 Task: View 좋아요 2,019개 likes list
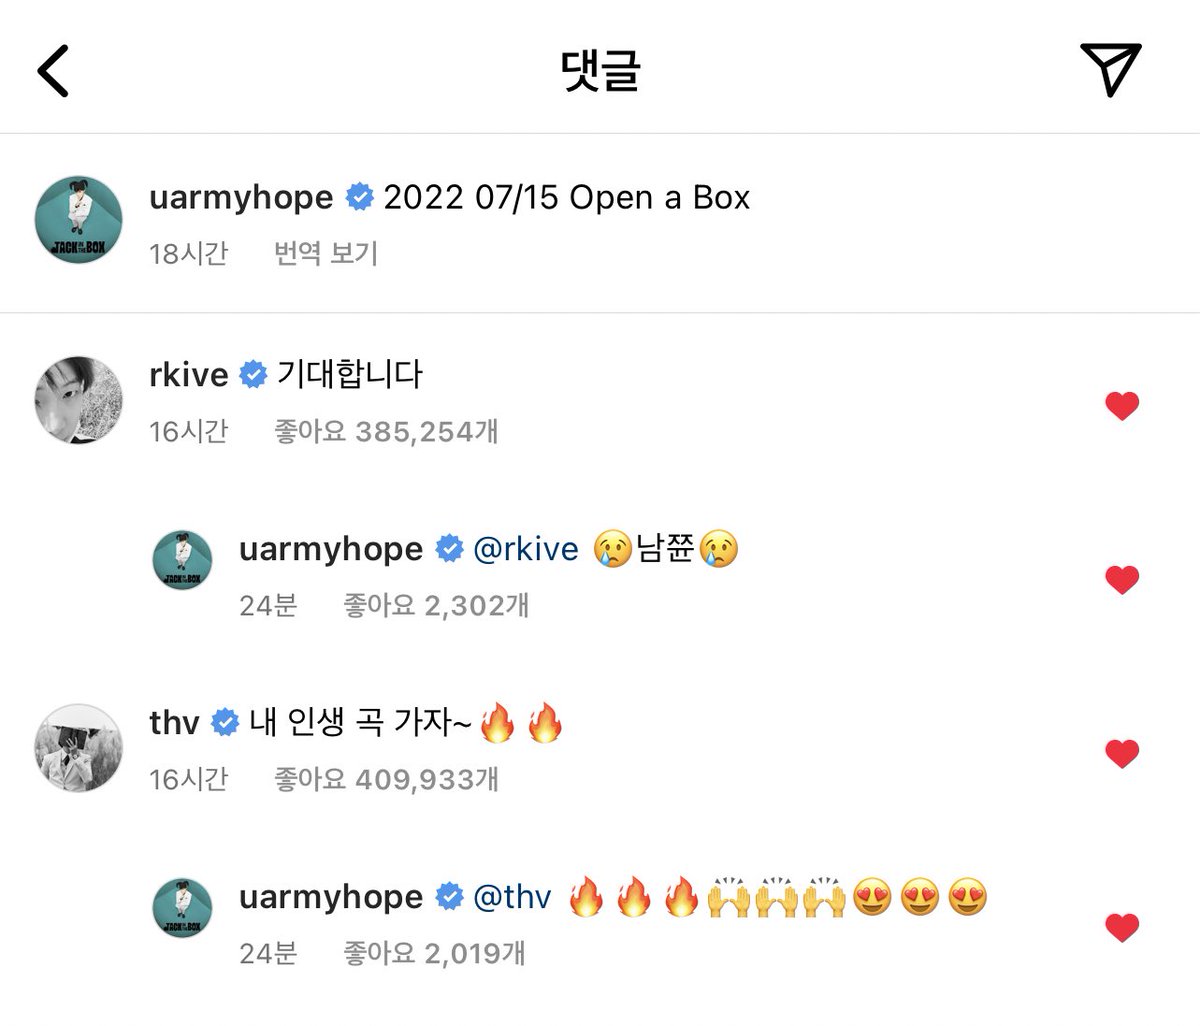tap(434, 953)
